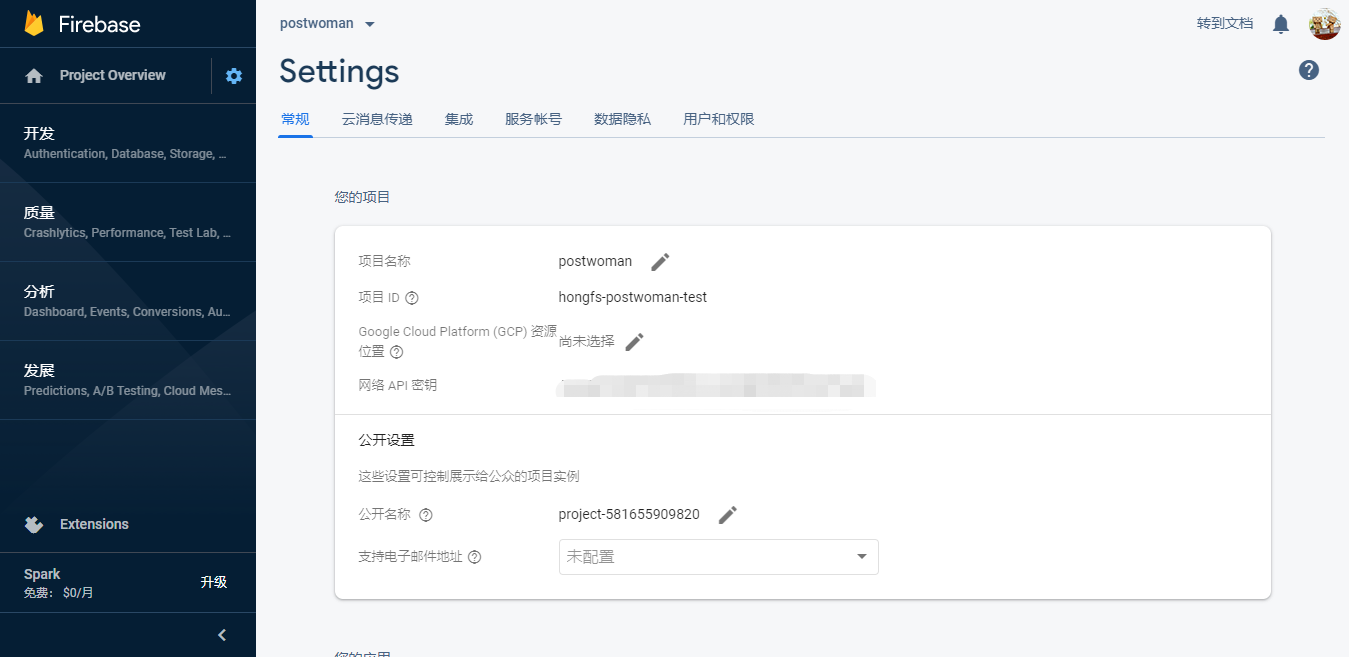Switch to the 云消息传递 tab

tap(377, 119)
